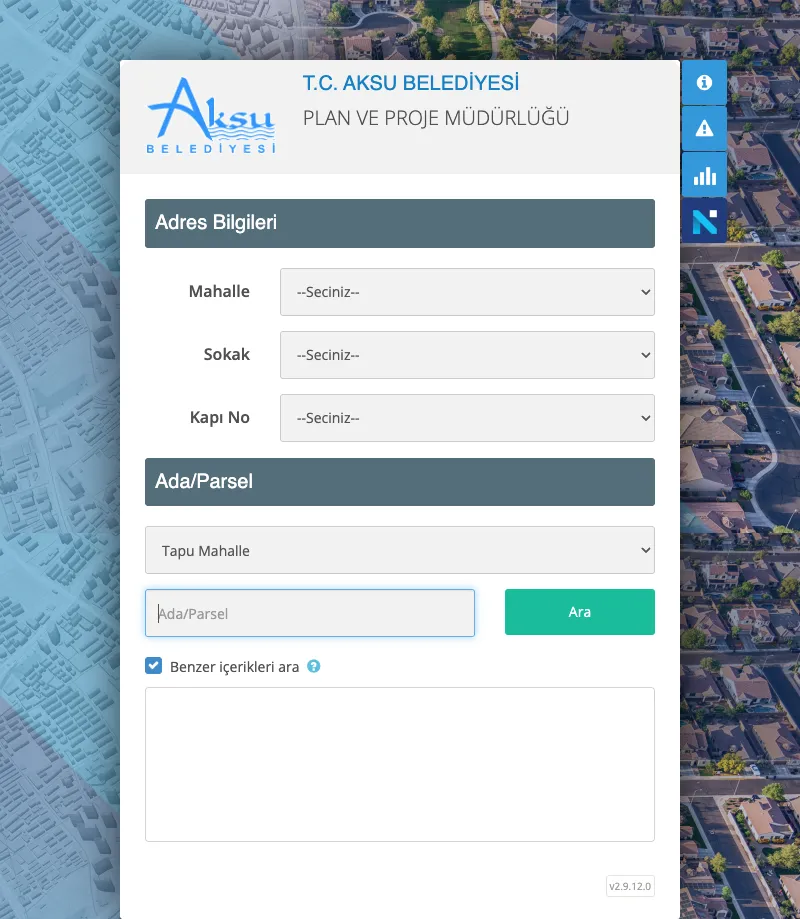Expand the Kapı No dropdown
800x919 pixels.
coord(467,418)
